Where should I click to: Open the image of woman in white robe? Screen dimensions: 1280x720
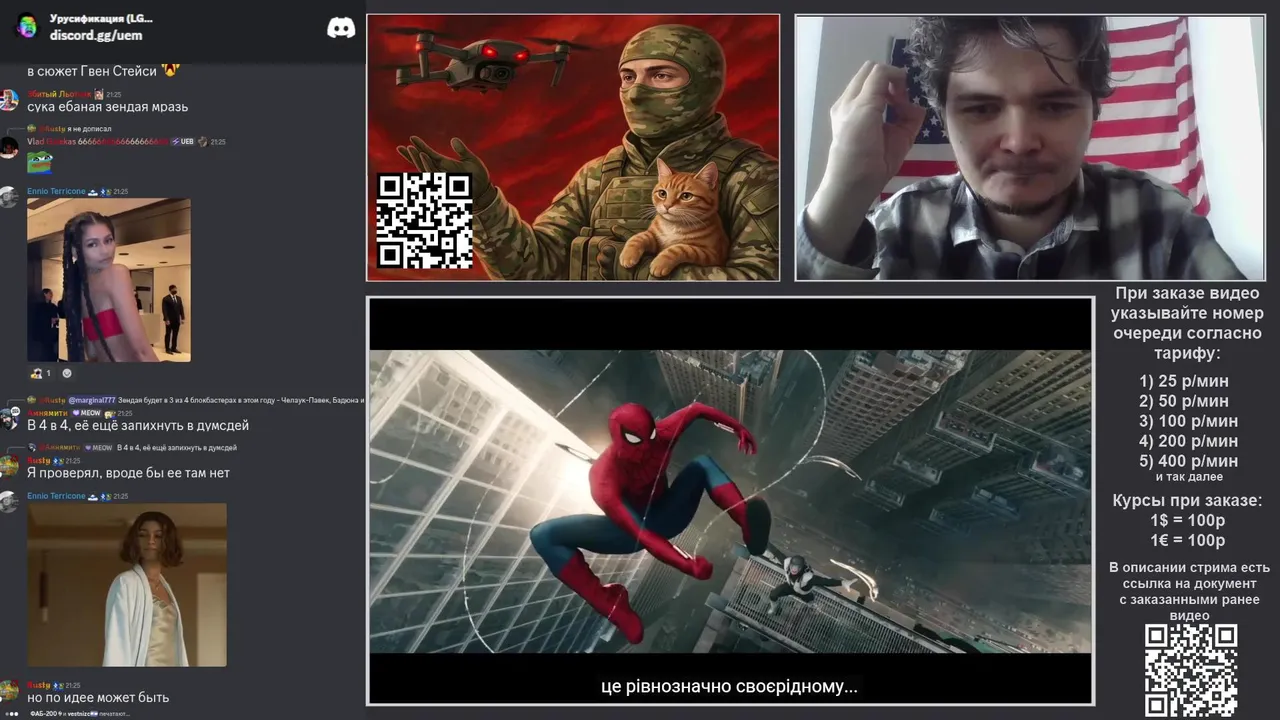pos(126,584)
